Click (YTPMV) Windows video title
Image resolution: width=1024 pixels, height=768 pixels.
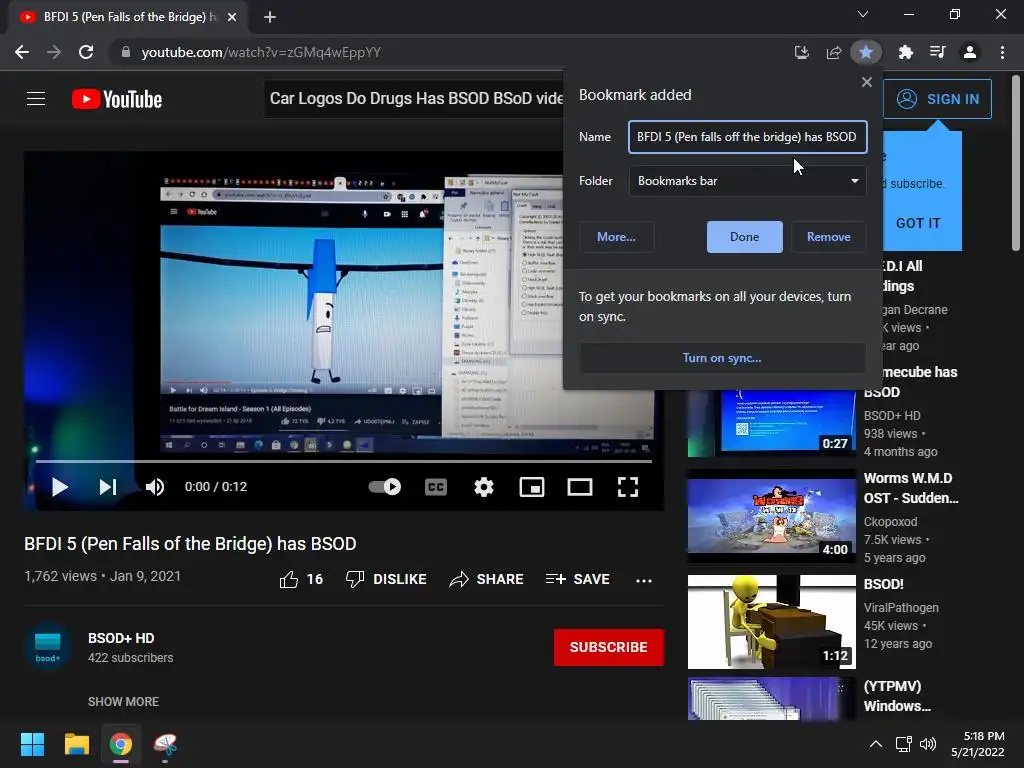(897, 696)
